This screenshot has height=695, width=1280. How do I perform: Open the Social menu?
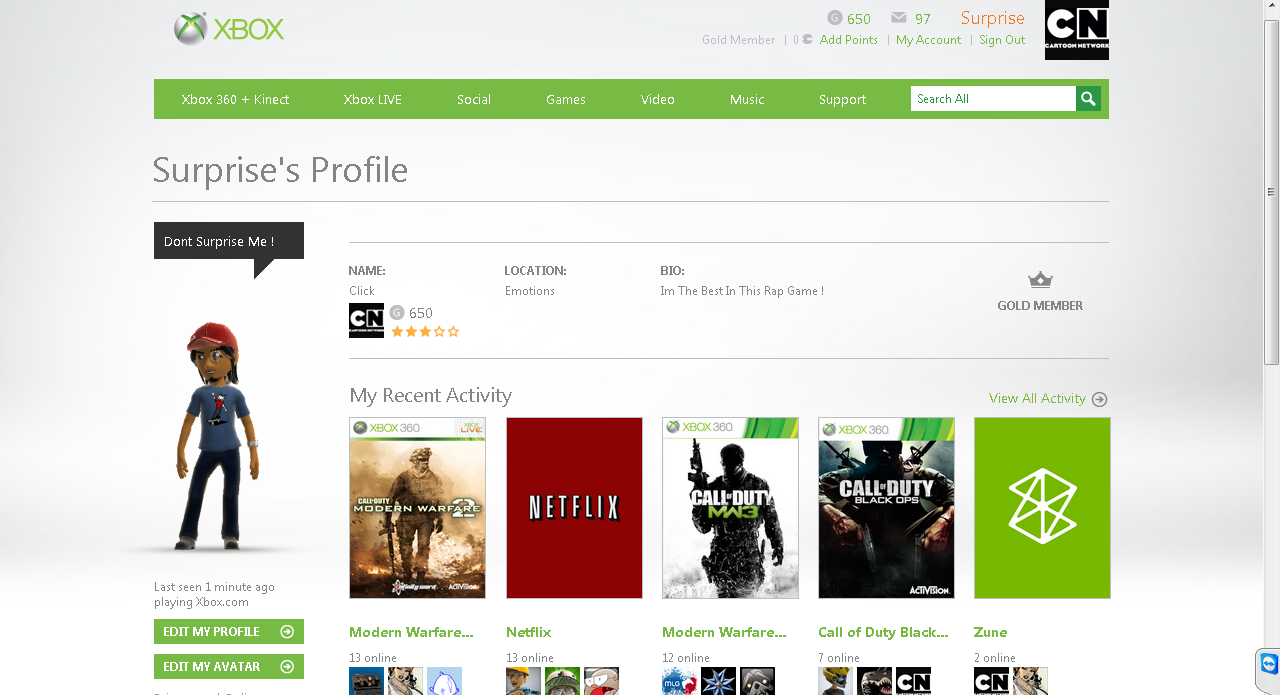click(x=474, y=99)
